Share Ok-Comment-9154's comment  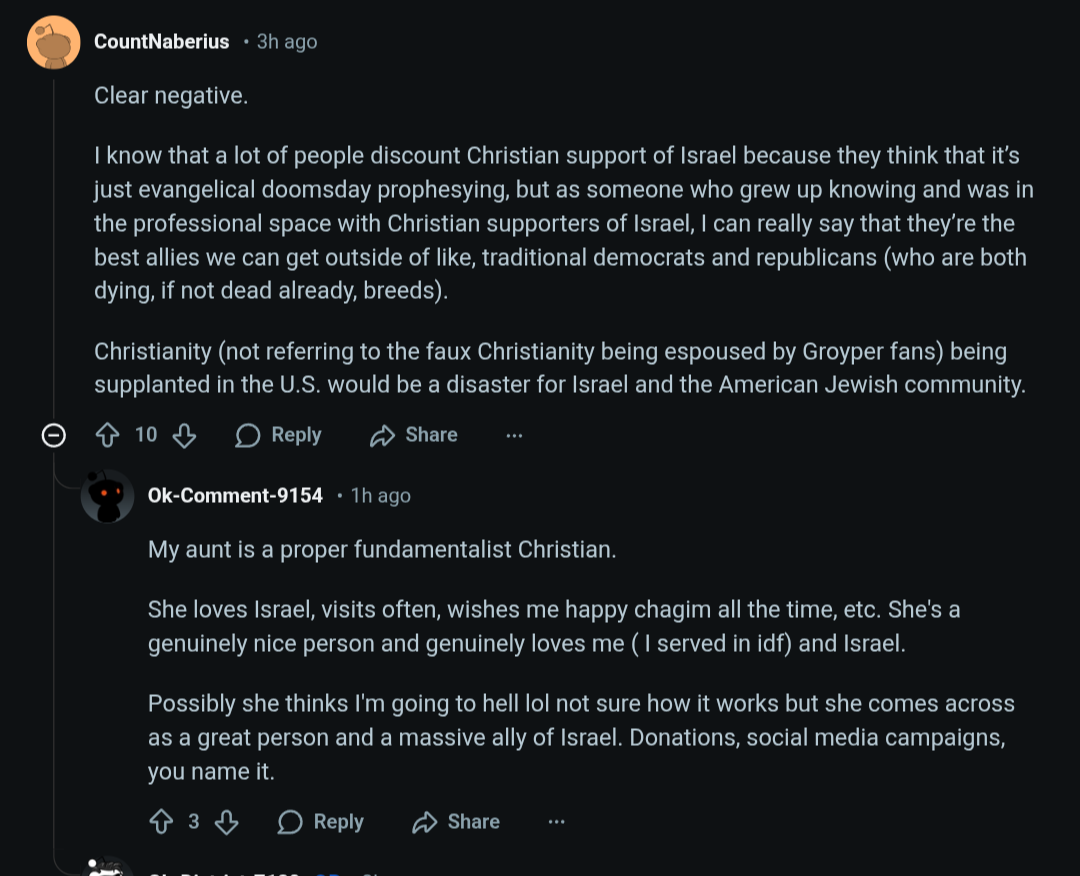tap(455, 822)
